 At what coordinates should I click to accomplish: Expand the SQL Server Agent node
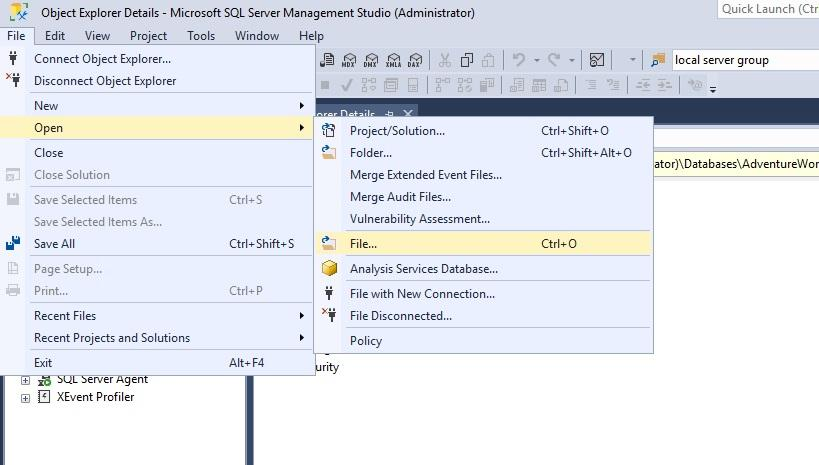coord(25,380)
